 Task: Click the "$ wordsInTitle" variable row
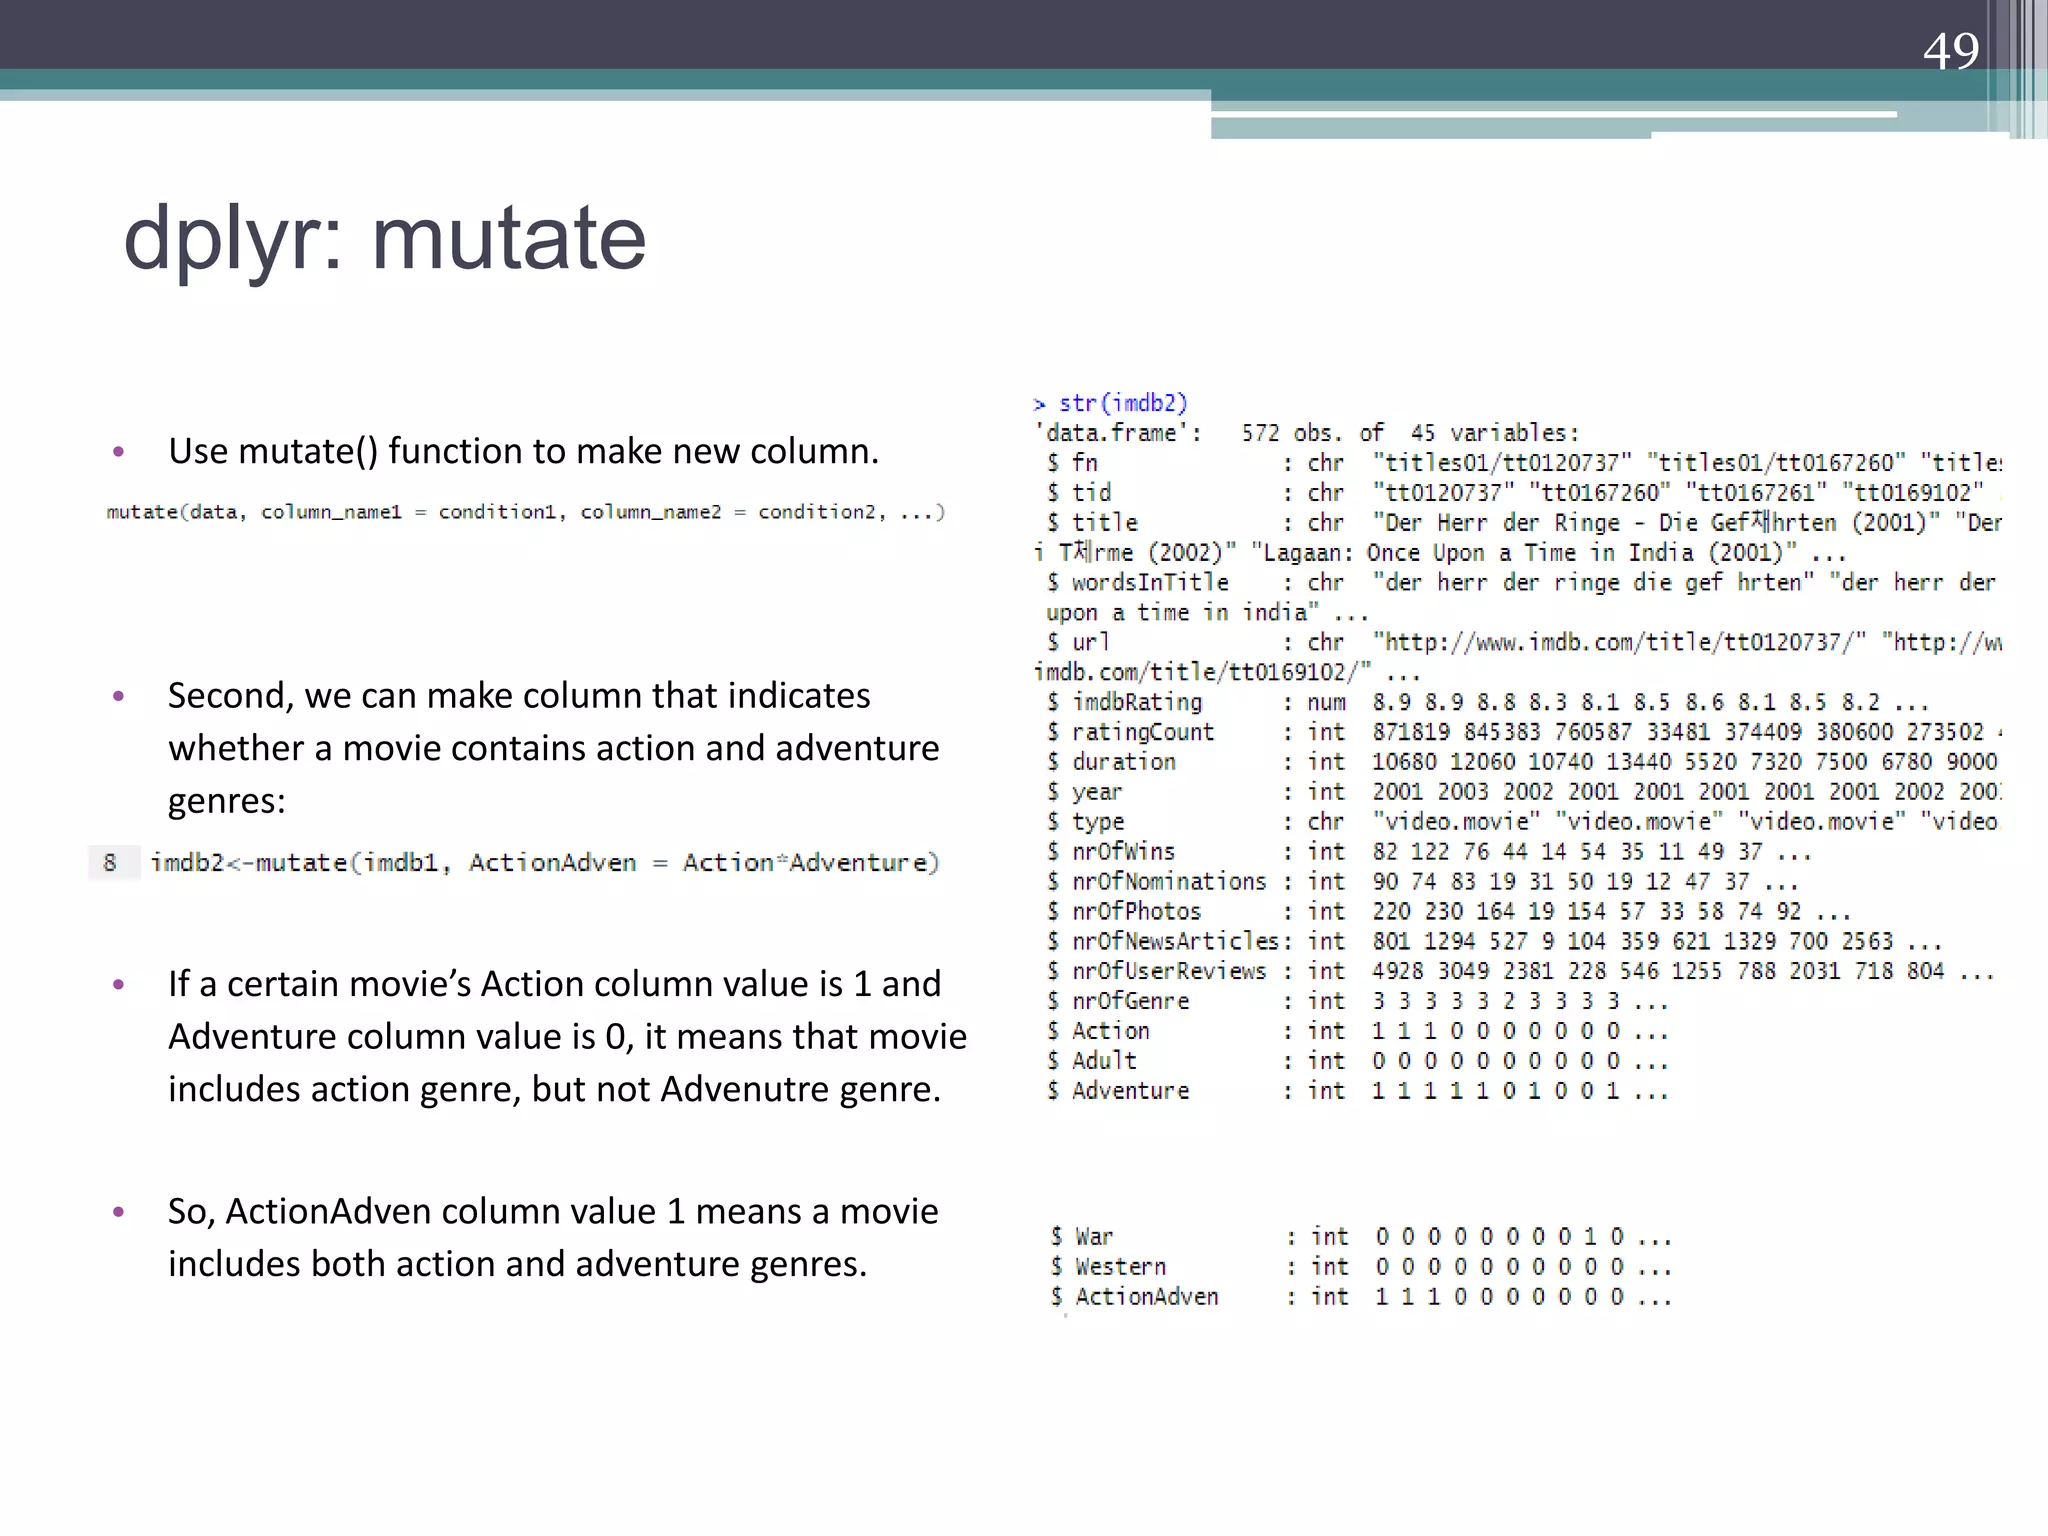[x=1521, y=582]
